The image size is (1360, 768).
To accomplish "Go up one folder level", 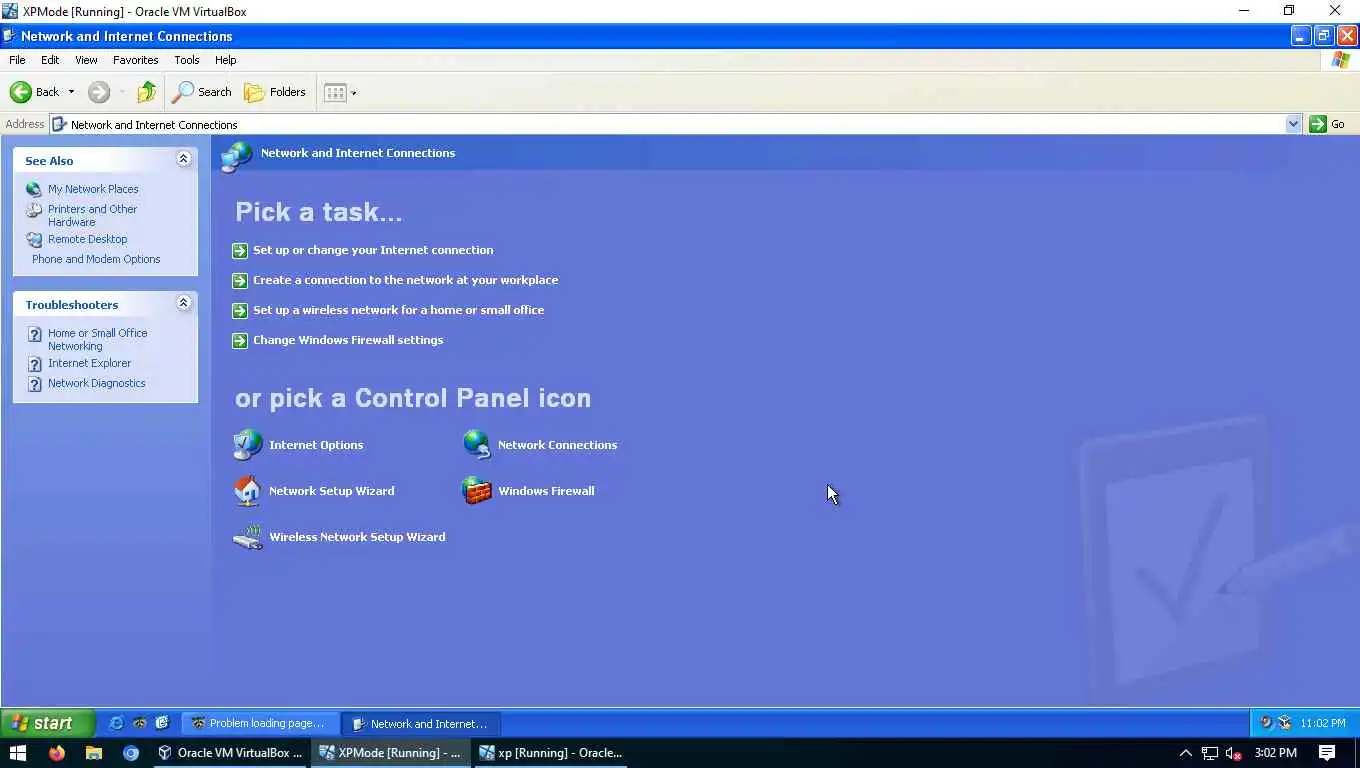I will (147, 92).
